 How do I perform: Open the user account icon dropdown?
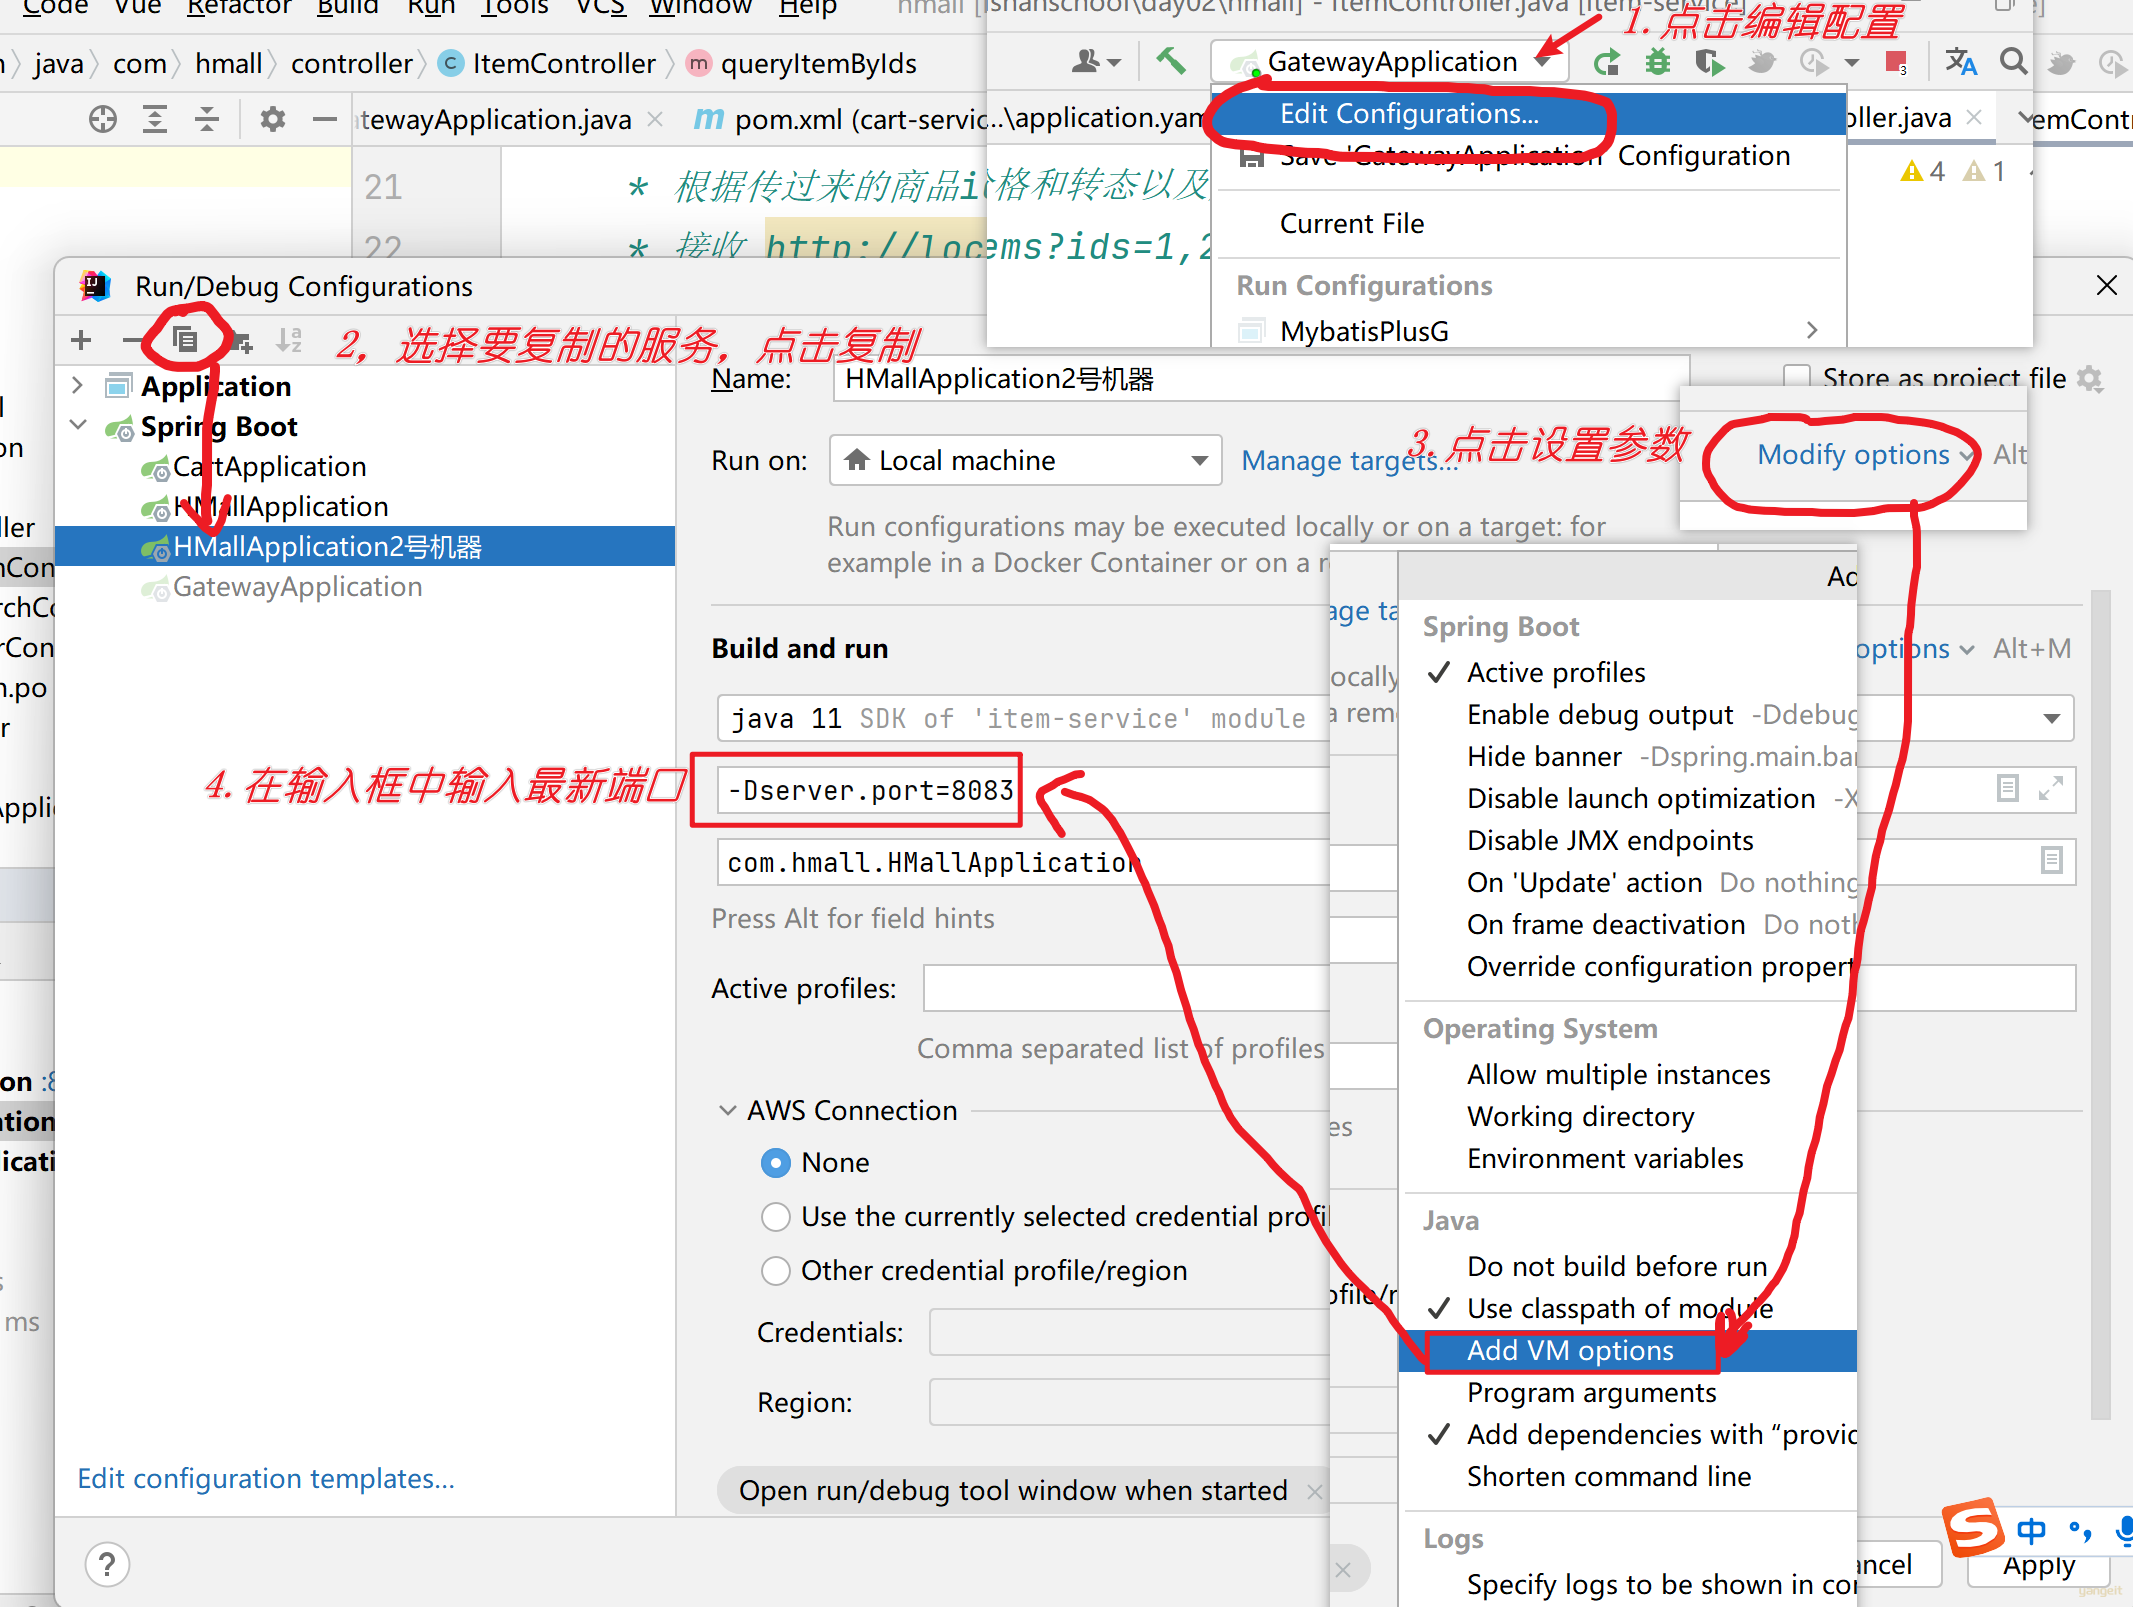click(x=1096, y=62)
